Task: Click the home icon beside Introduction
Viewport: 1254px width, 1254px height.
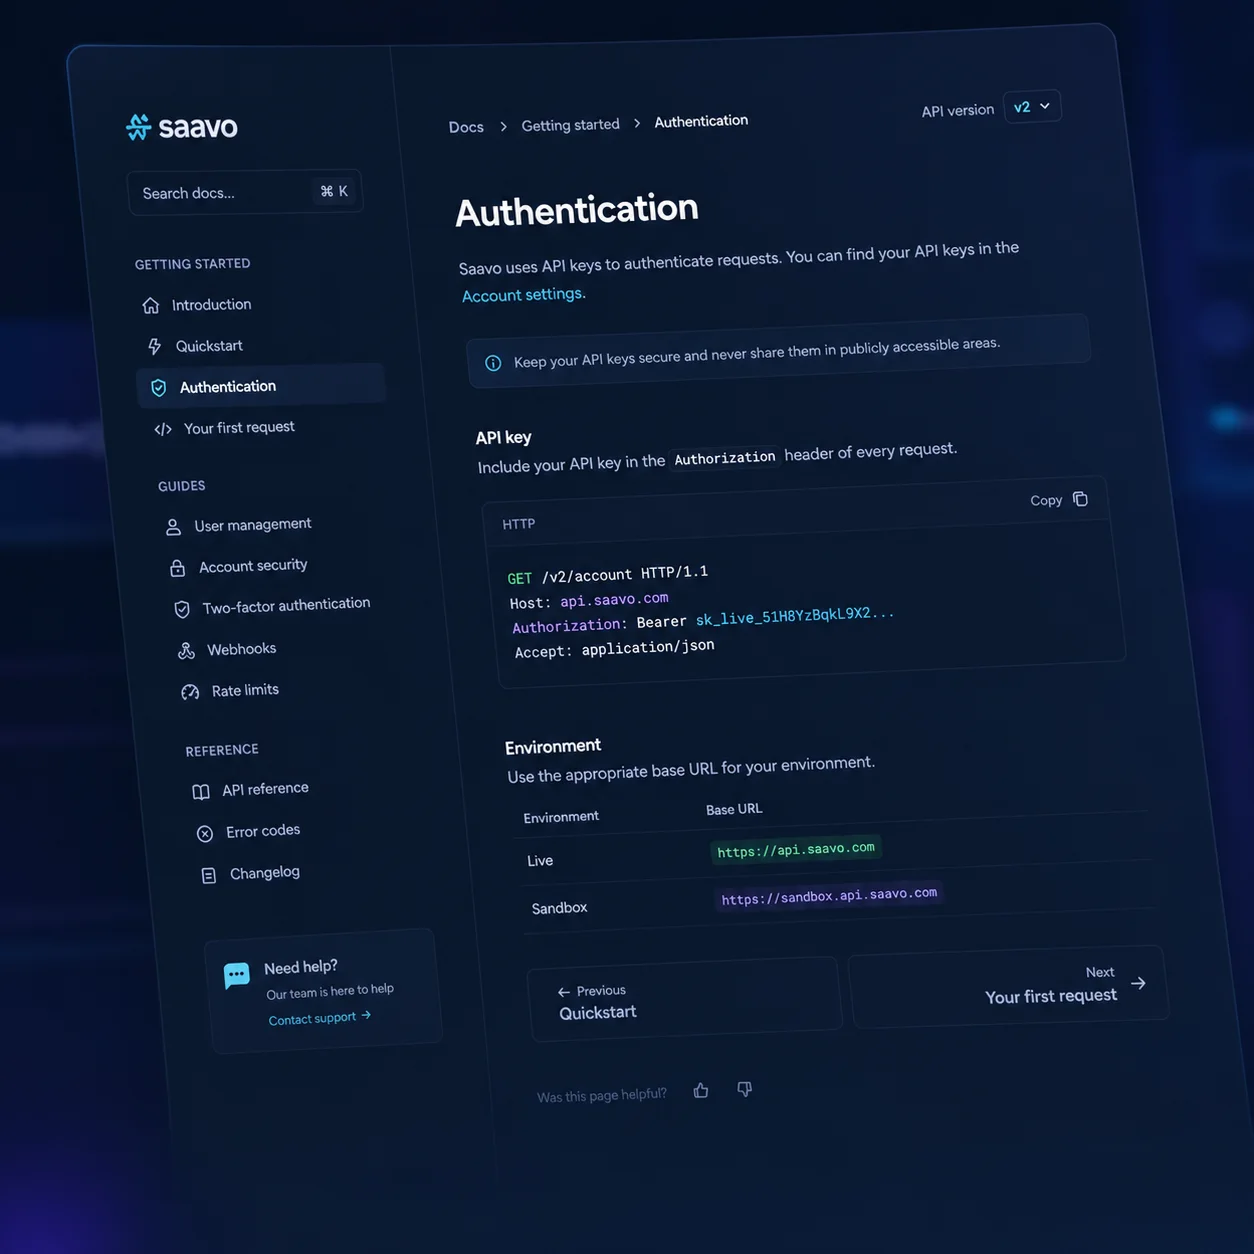Action: click(x=151, y=305)
